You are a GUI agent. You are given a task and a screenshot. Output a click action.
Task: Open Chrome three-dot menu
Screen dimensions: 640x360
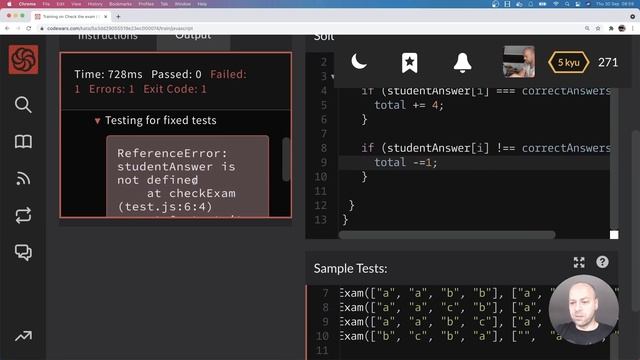[x=633, y=28]
